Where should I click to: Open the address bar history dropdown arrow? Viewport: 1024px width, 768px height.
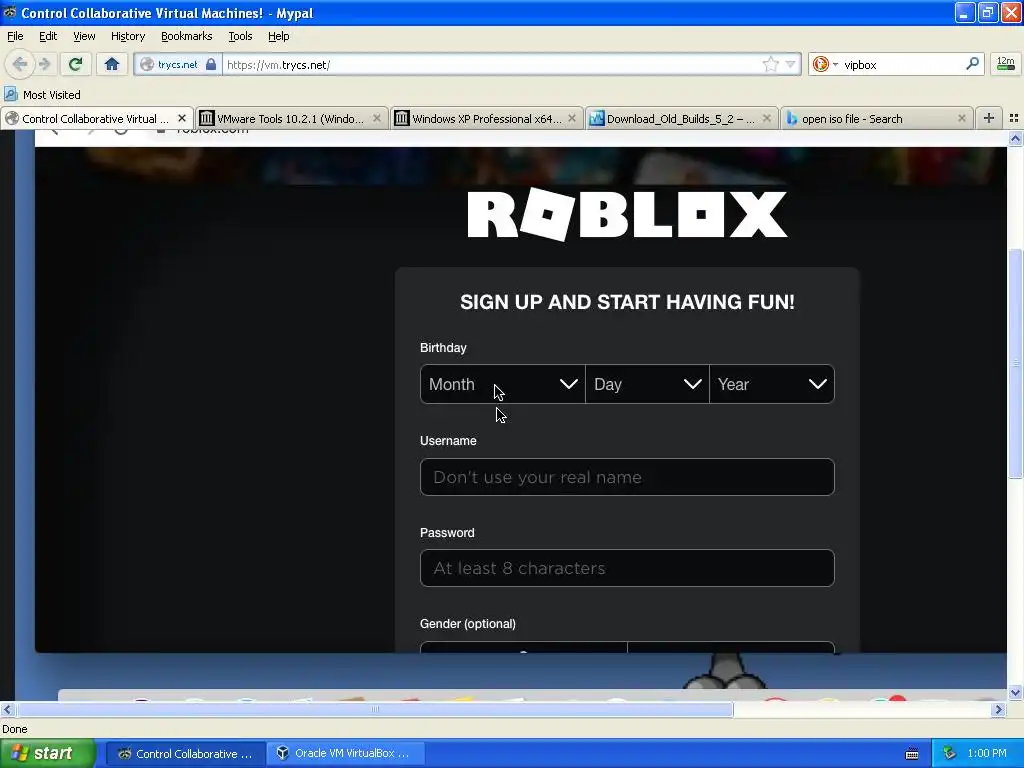tap(790, 64)
